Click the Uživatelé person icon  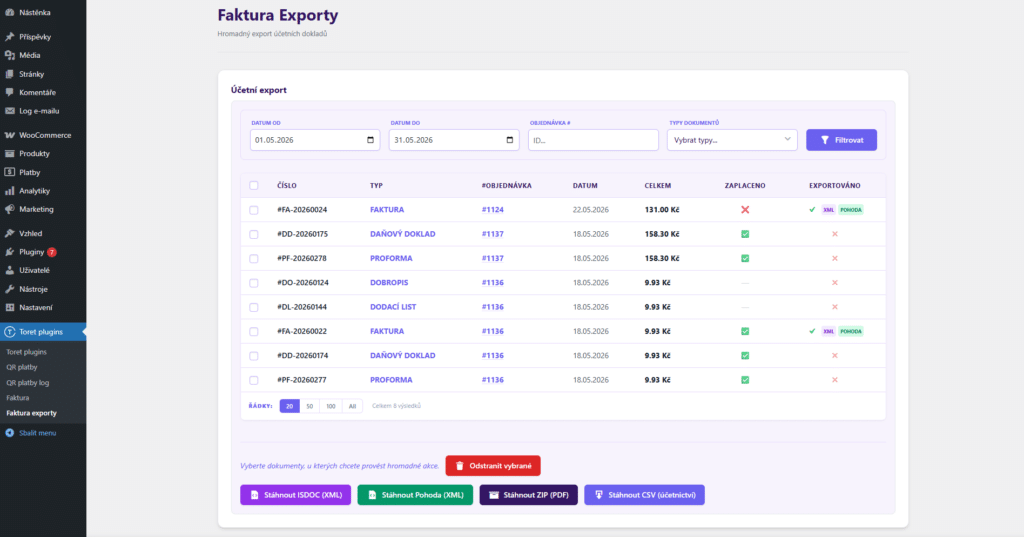pos(10,270)
